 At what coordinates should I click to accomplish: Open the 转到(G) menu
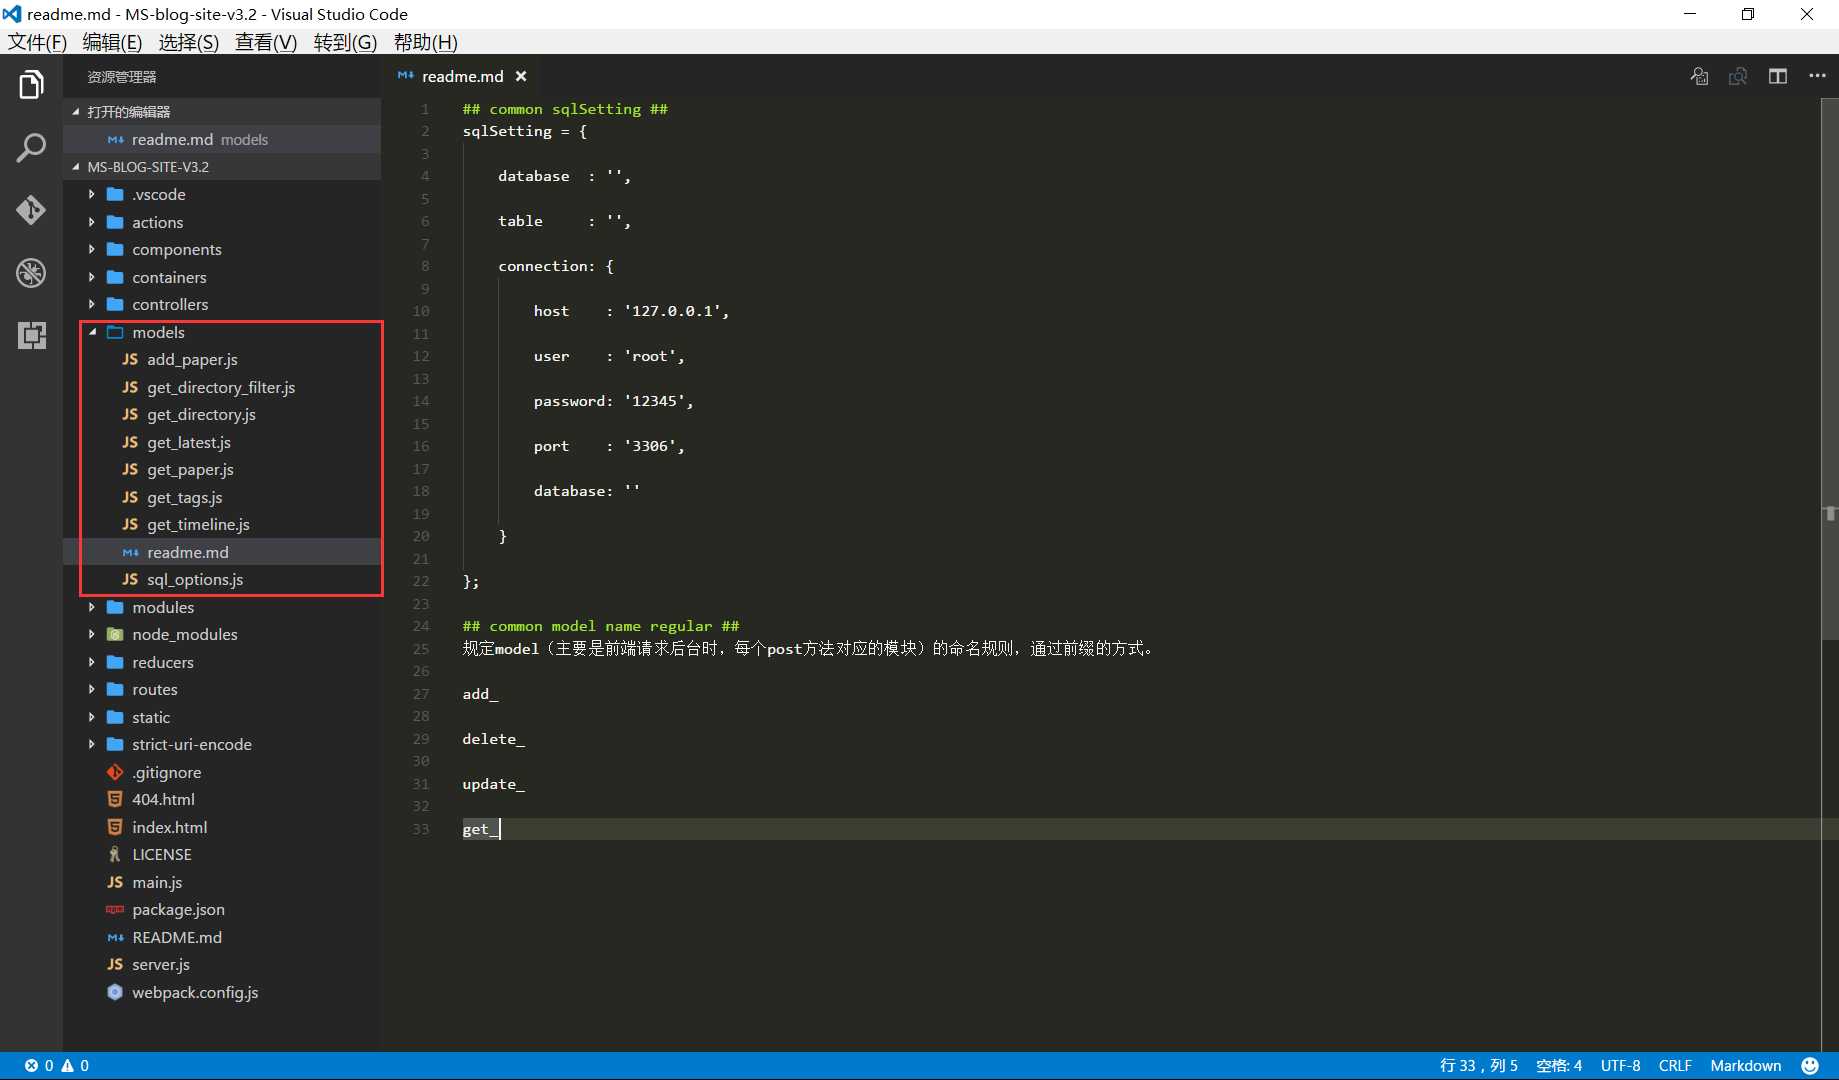[345, 42]
